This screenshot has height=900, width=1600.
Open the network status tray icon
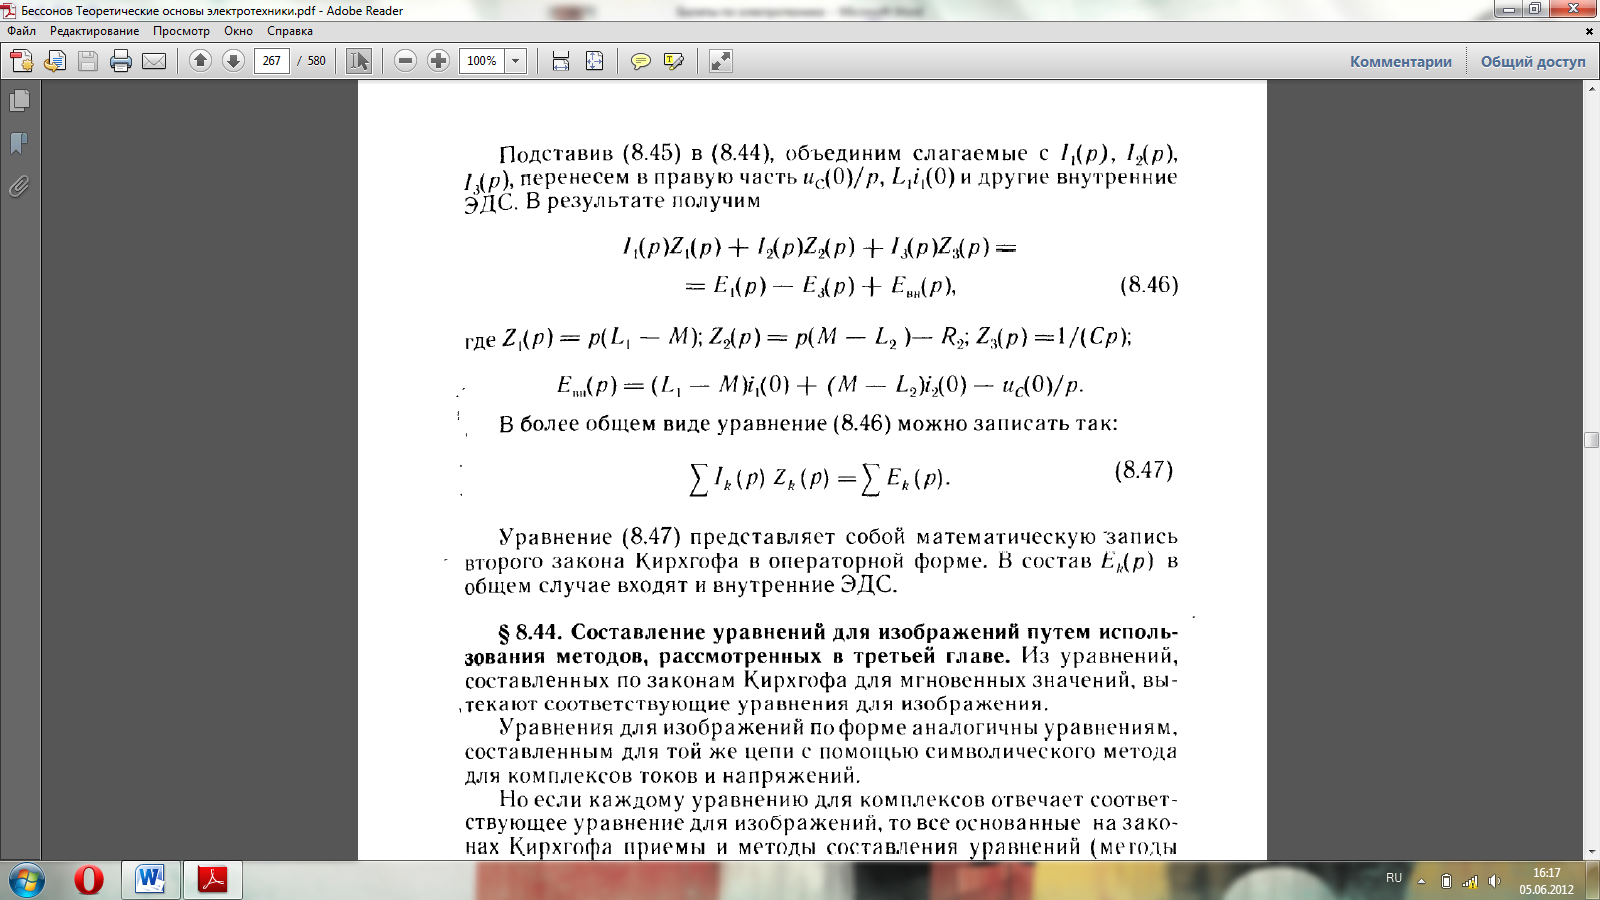pos(1470,881)
